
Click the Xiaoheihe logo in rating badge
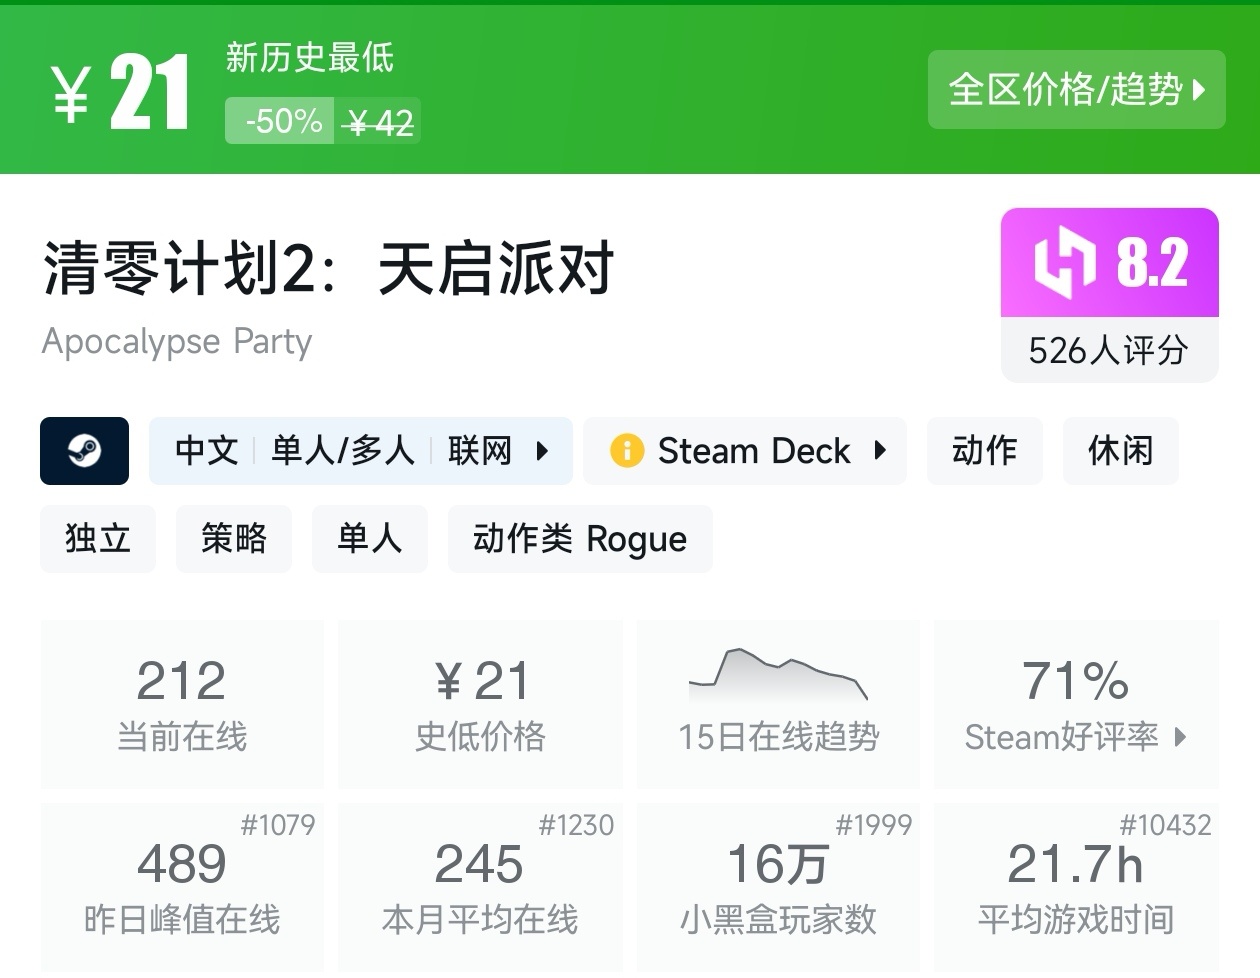1065,264
